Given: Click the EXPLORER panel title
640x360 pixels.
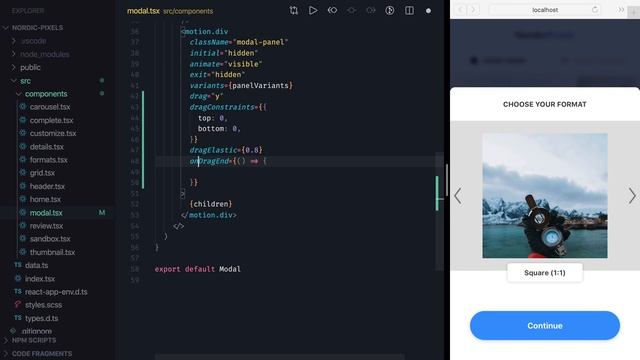Looking at the screenshot, I should [28, 11].
